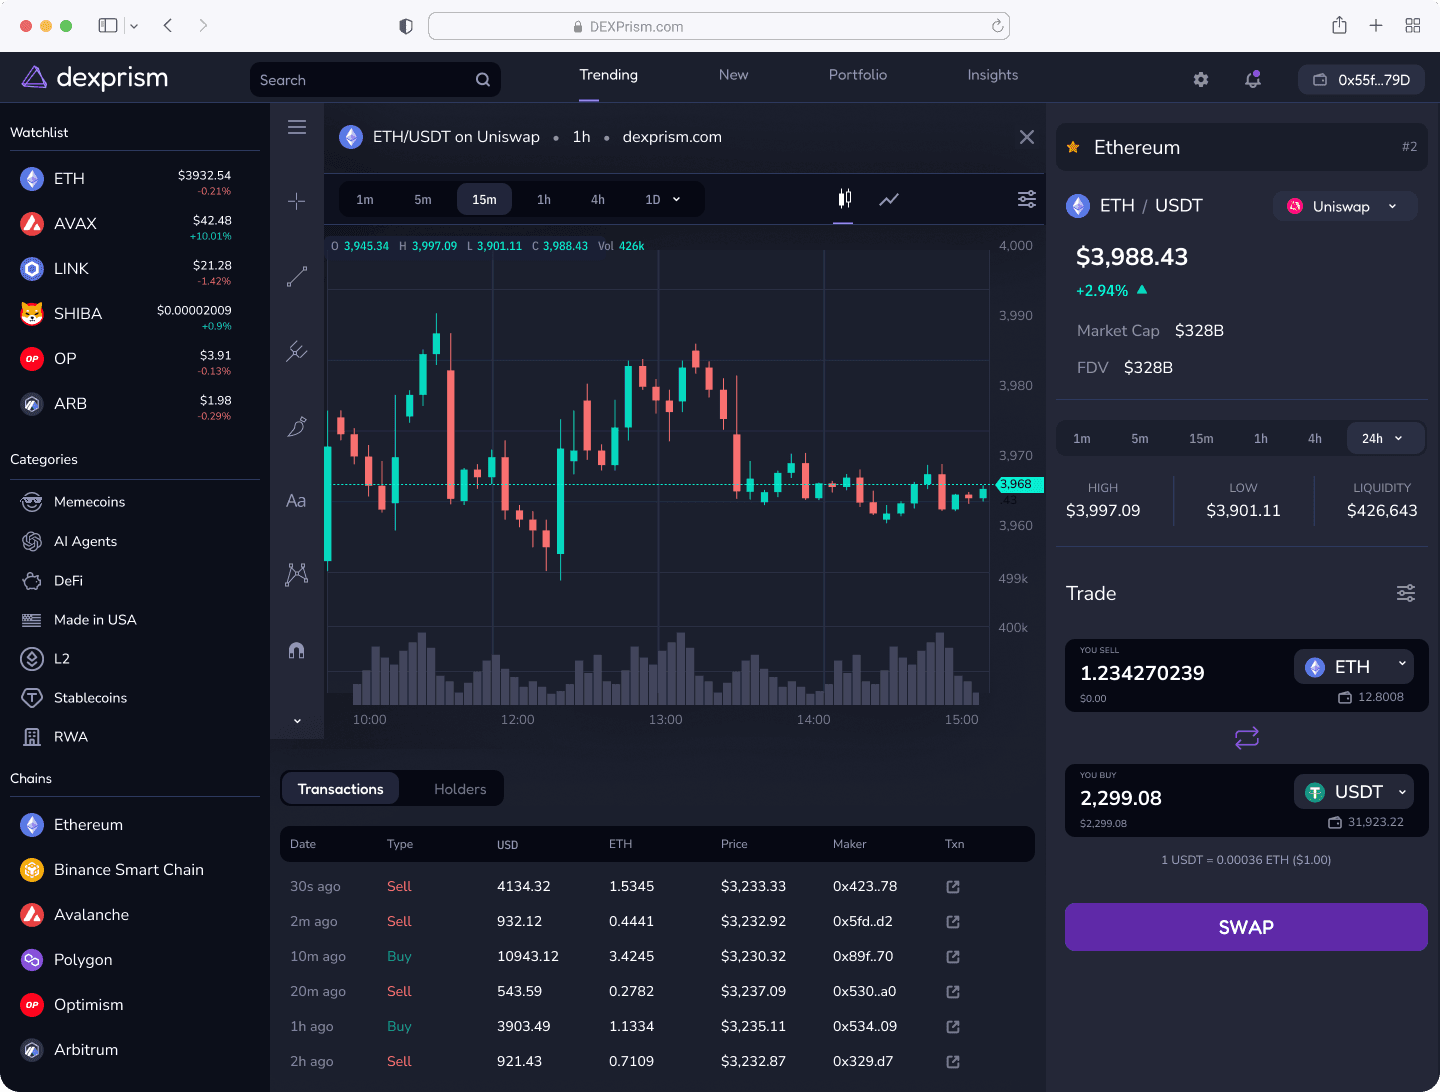Open the 24h stats period dropdown
This screenshot has width=1440, height=1092.
pyautogui.click(x=1385, y=438)
